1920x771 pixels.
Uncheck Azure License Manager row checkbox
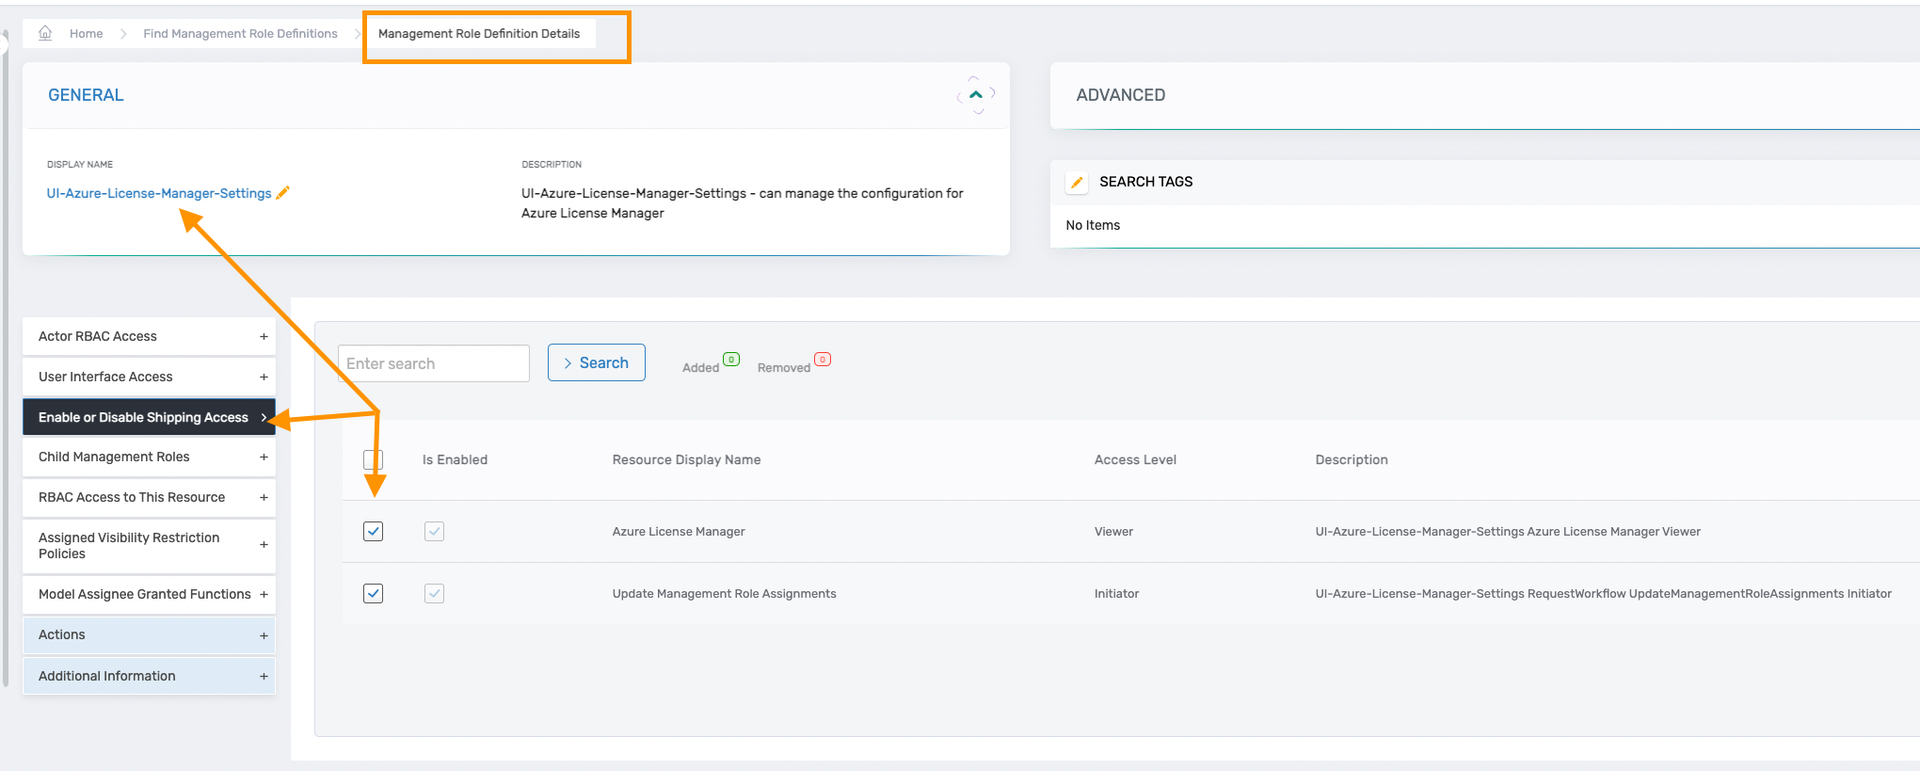click(x=373, y=531)
